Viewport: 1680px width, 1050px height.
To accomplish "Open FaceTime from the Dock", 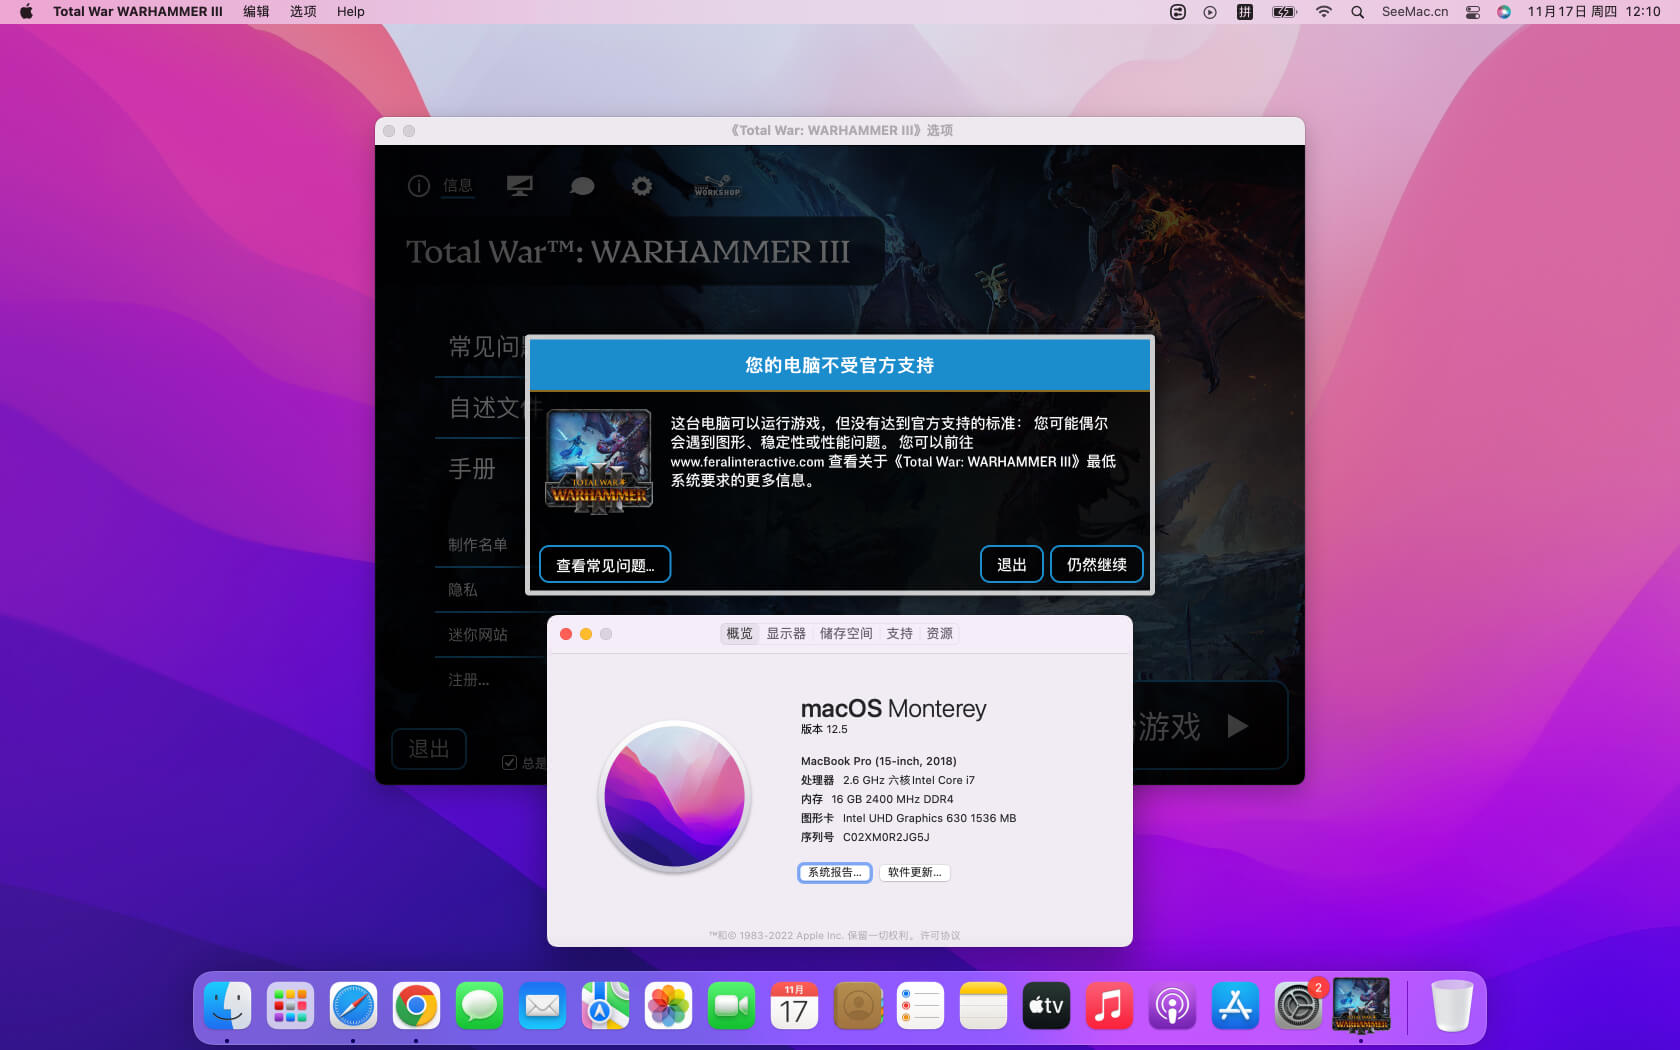I will [x=731, y=1006].
